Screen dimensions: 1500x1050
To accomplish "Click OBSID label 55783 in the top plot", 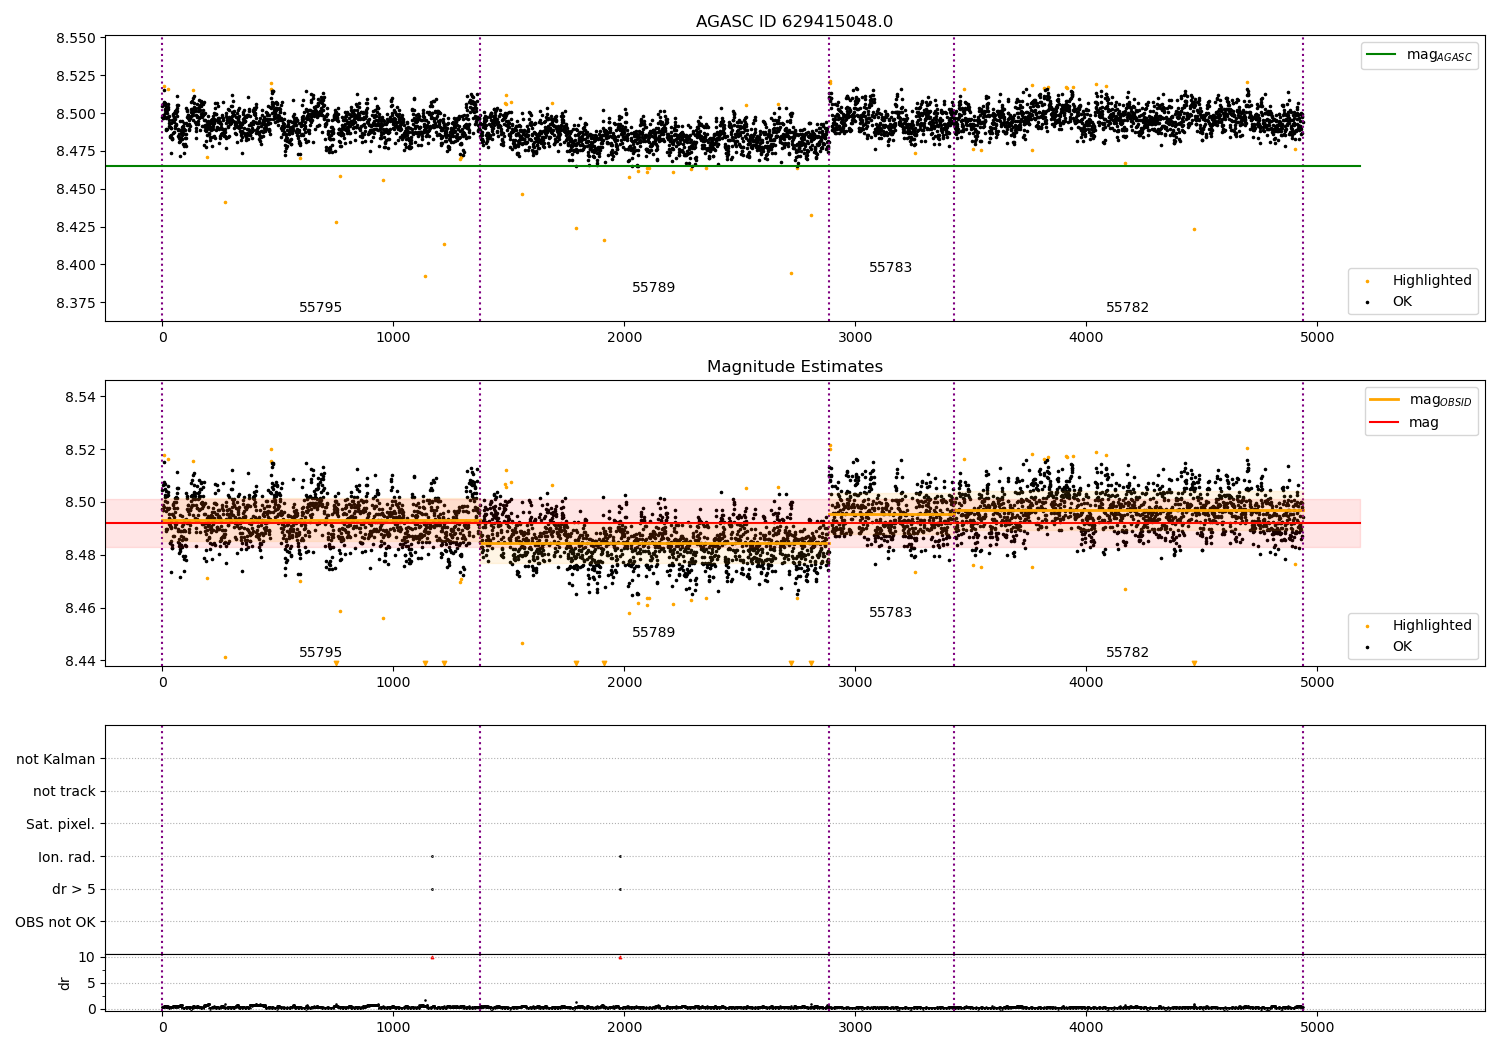I will click(890, 268).
